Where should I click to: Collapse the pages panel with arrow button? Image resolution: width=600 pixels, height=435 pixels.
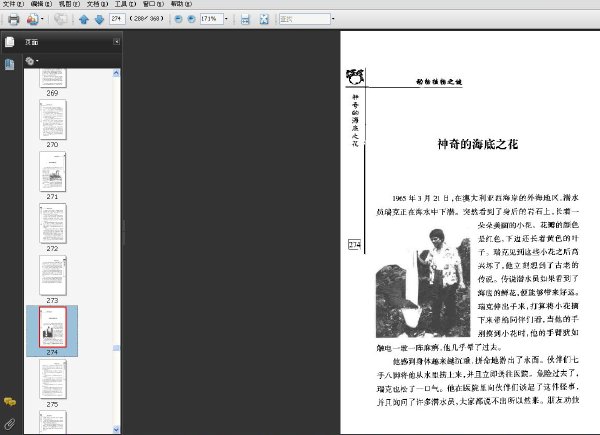(116, 42)
